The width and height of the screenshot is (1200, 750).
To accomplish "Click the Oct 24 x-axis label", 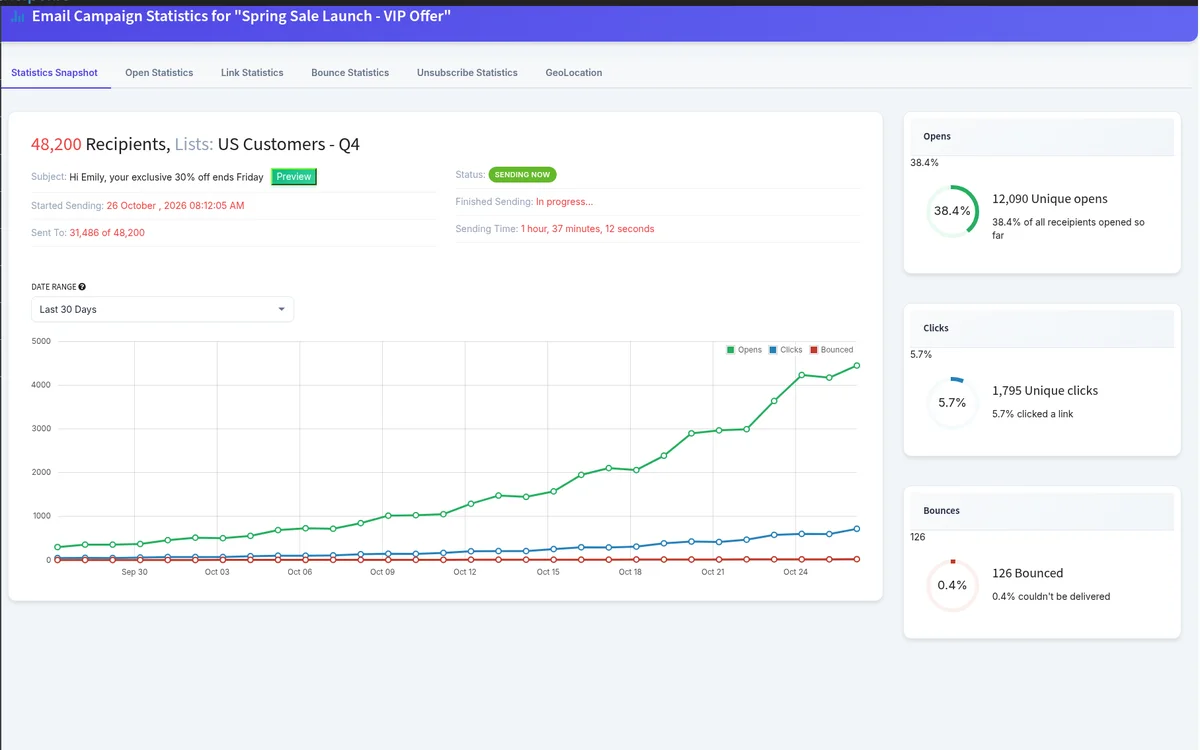I will (796, 572).
